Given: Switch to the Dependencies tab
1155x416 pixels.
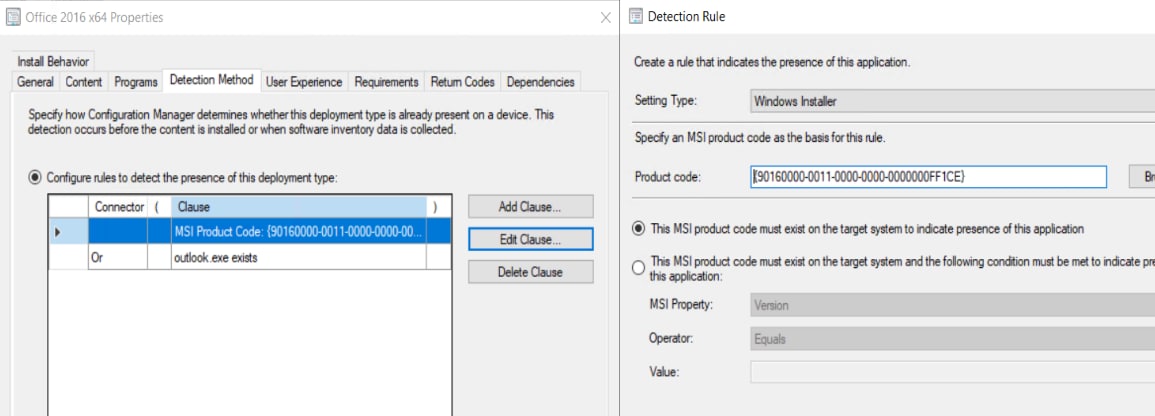Looking at the screenshot, I should (x=541, y=82).
